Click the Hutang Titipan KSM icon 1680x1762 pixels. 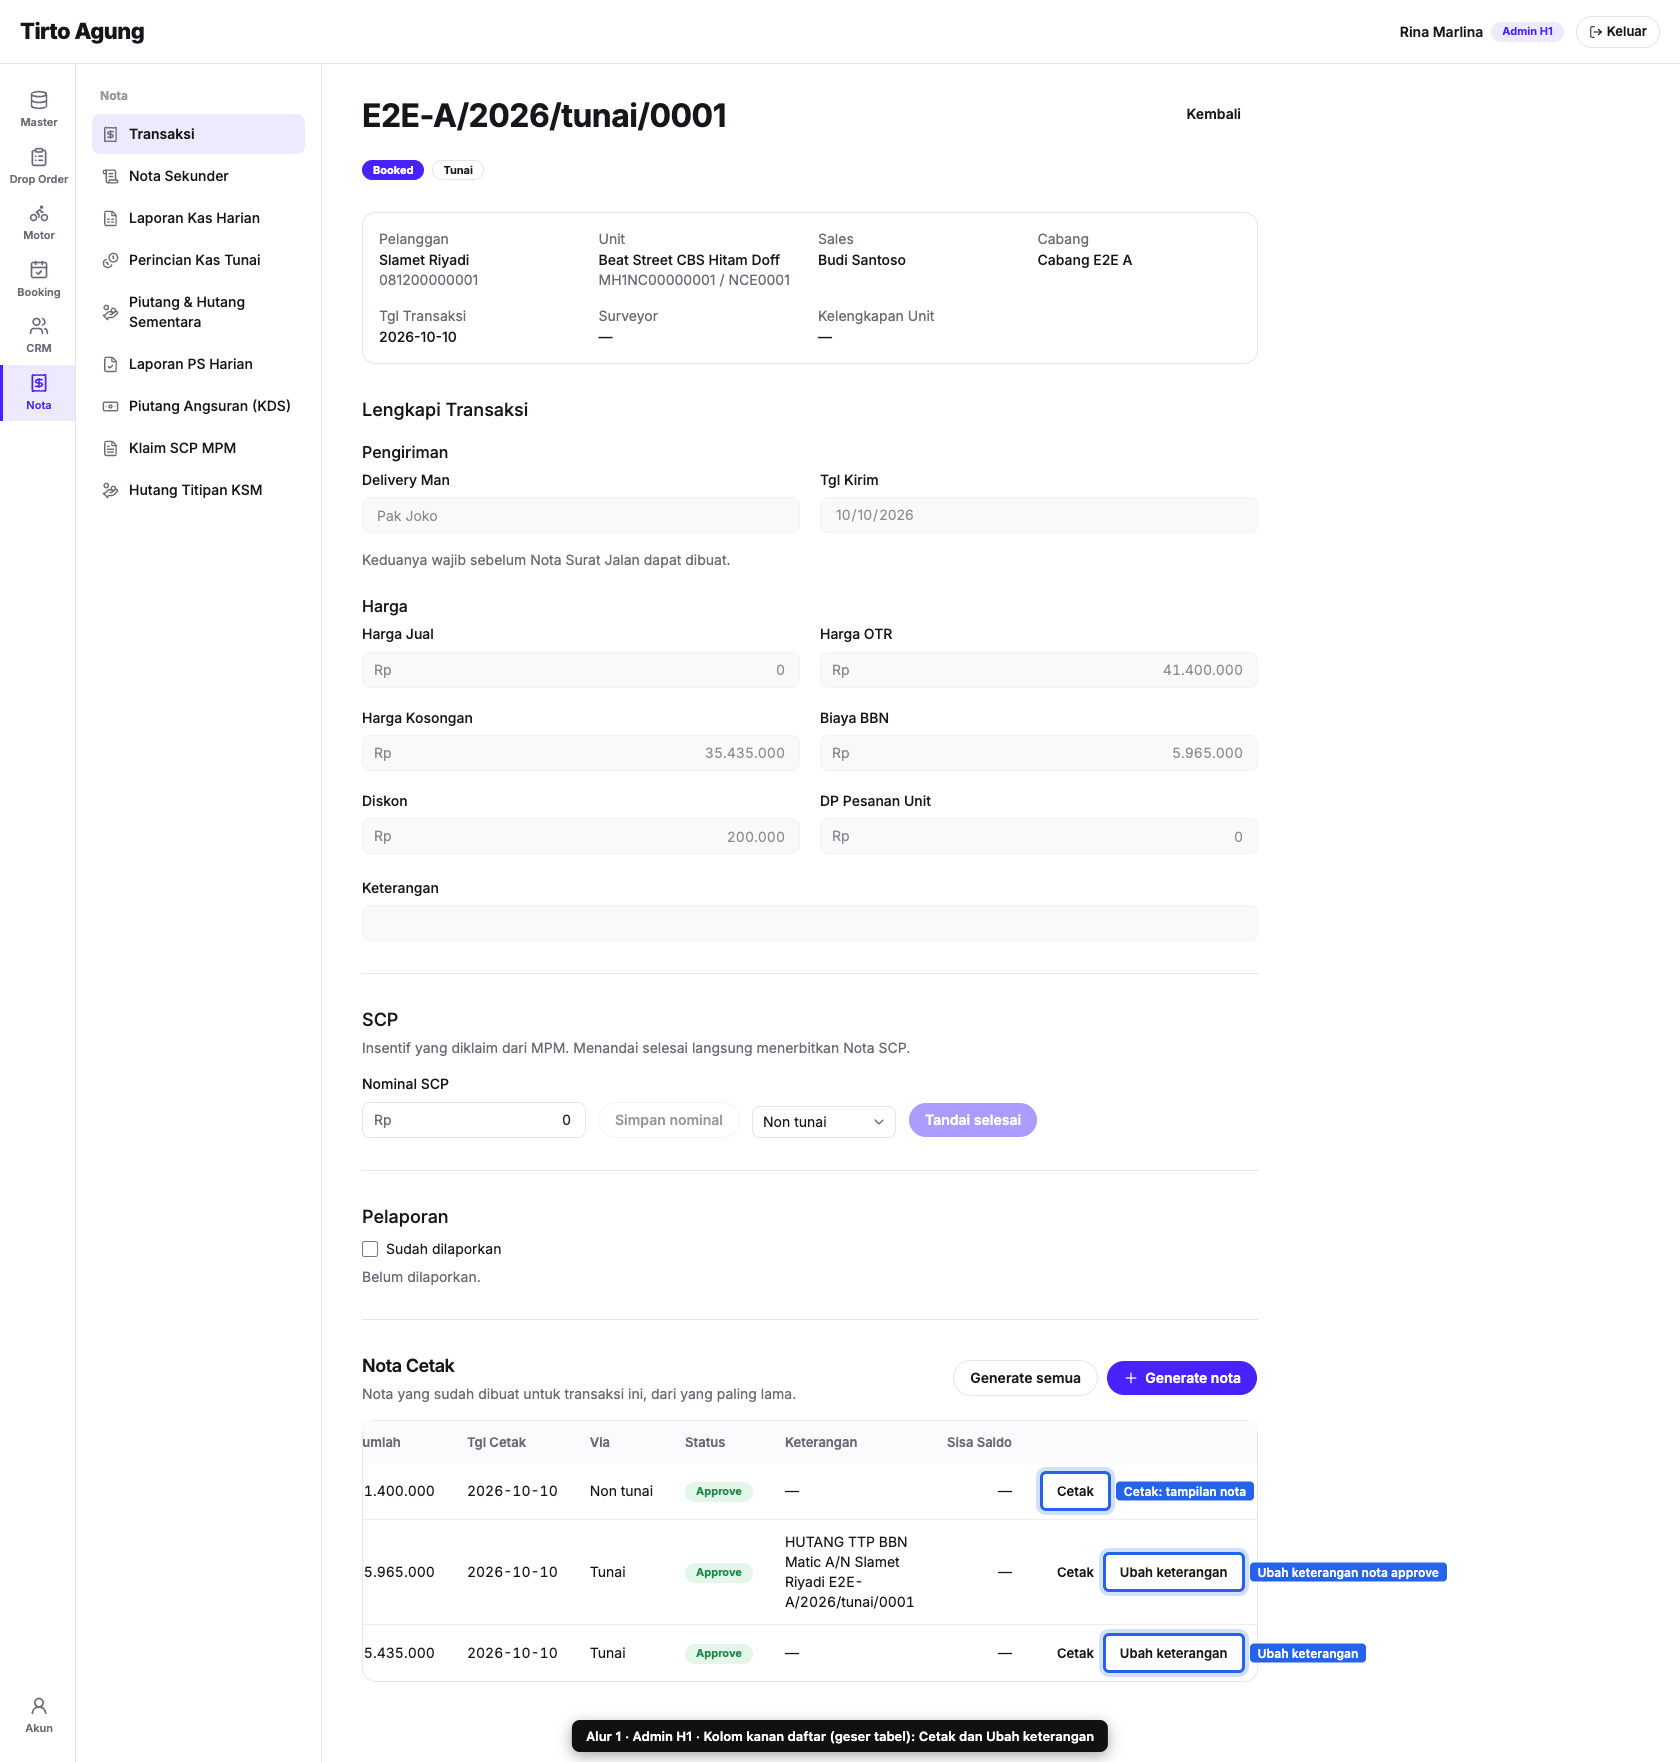[111, 490]
